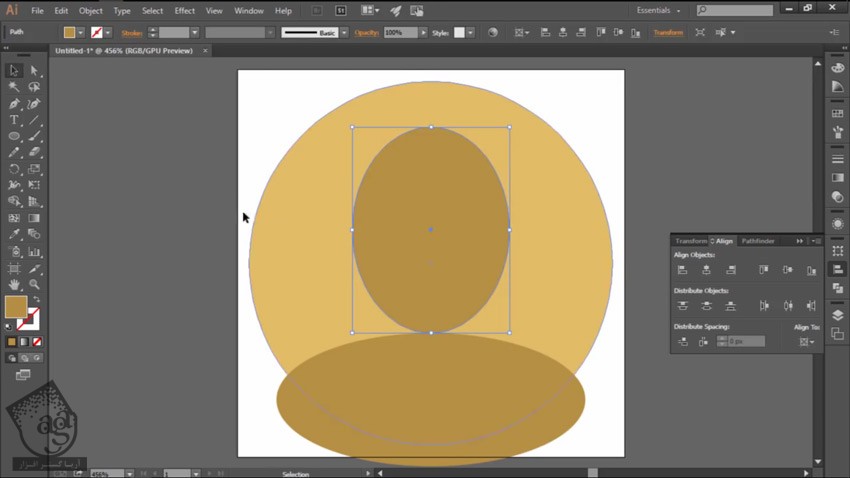
Task: Toggle Draw Normal mode
Action: coord(11,358)
